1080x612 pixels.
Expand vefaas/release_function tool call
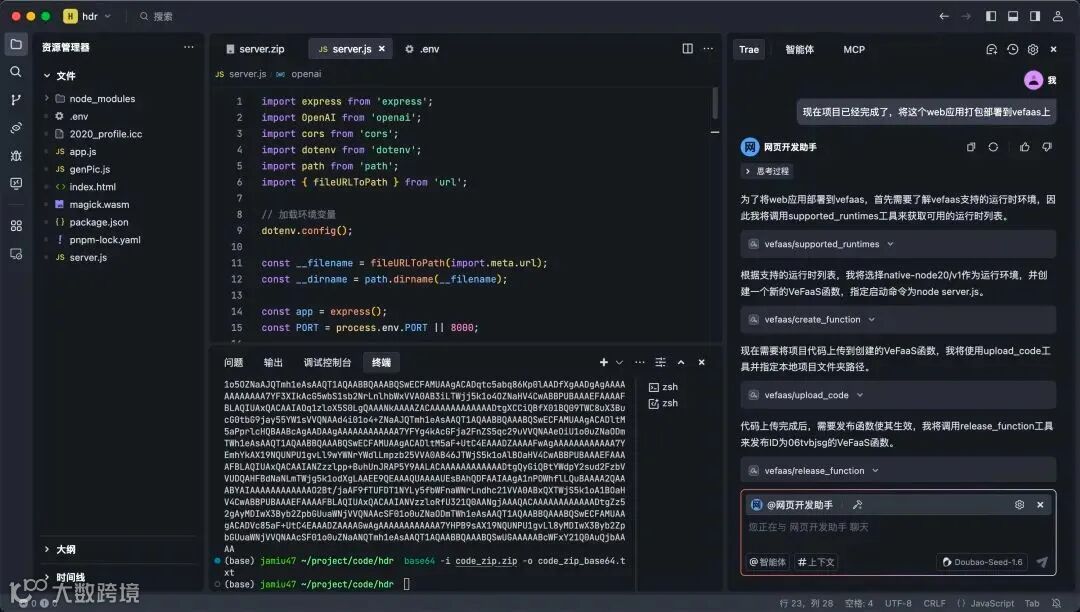click(897, 471)
